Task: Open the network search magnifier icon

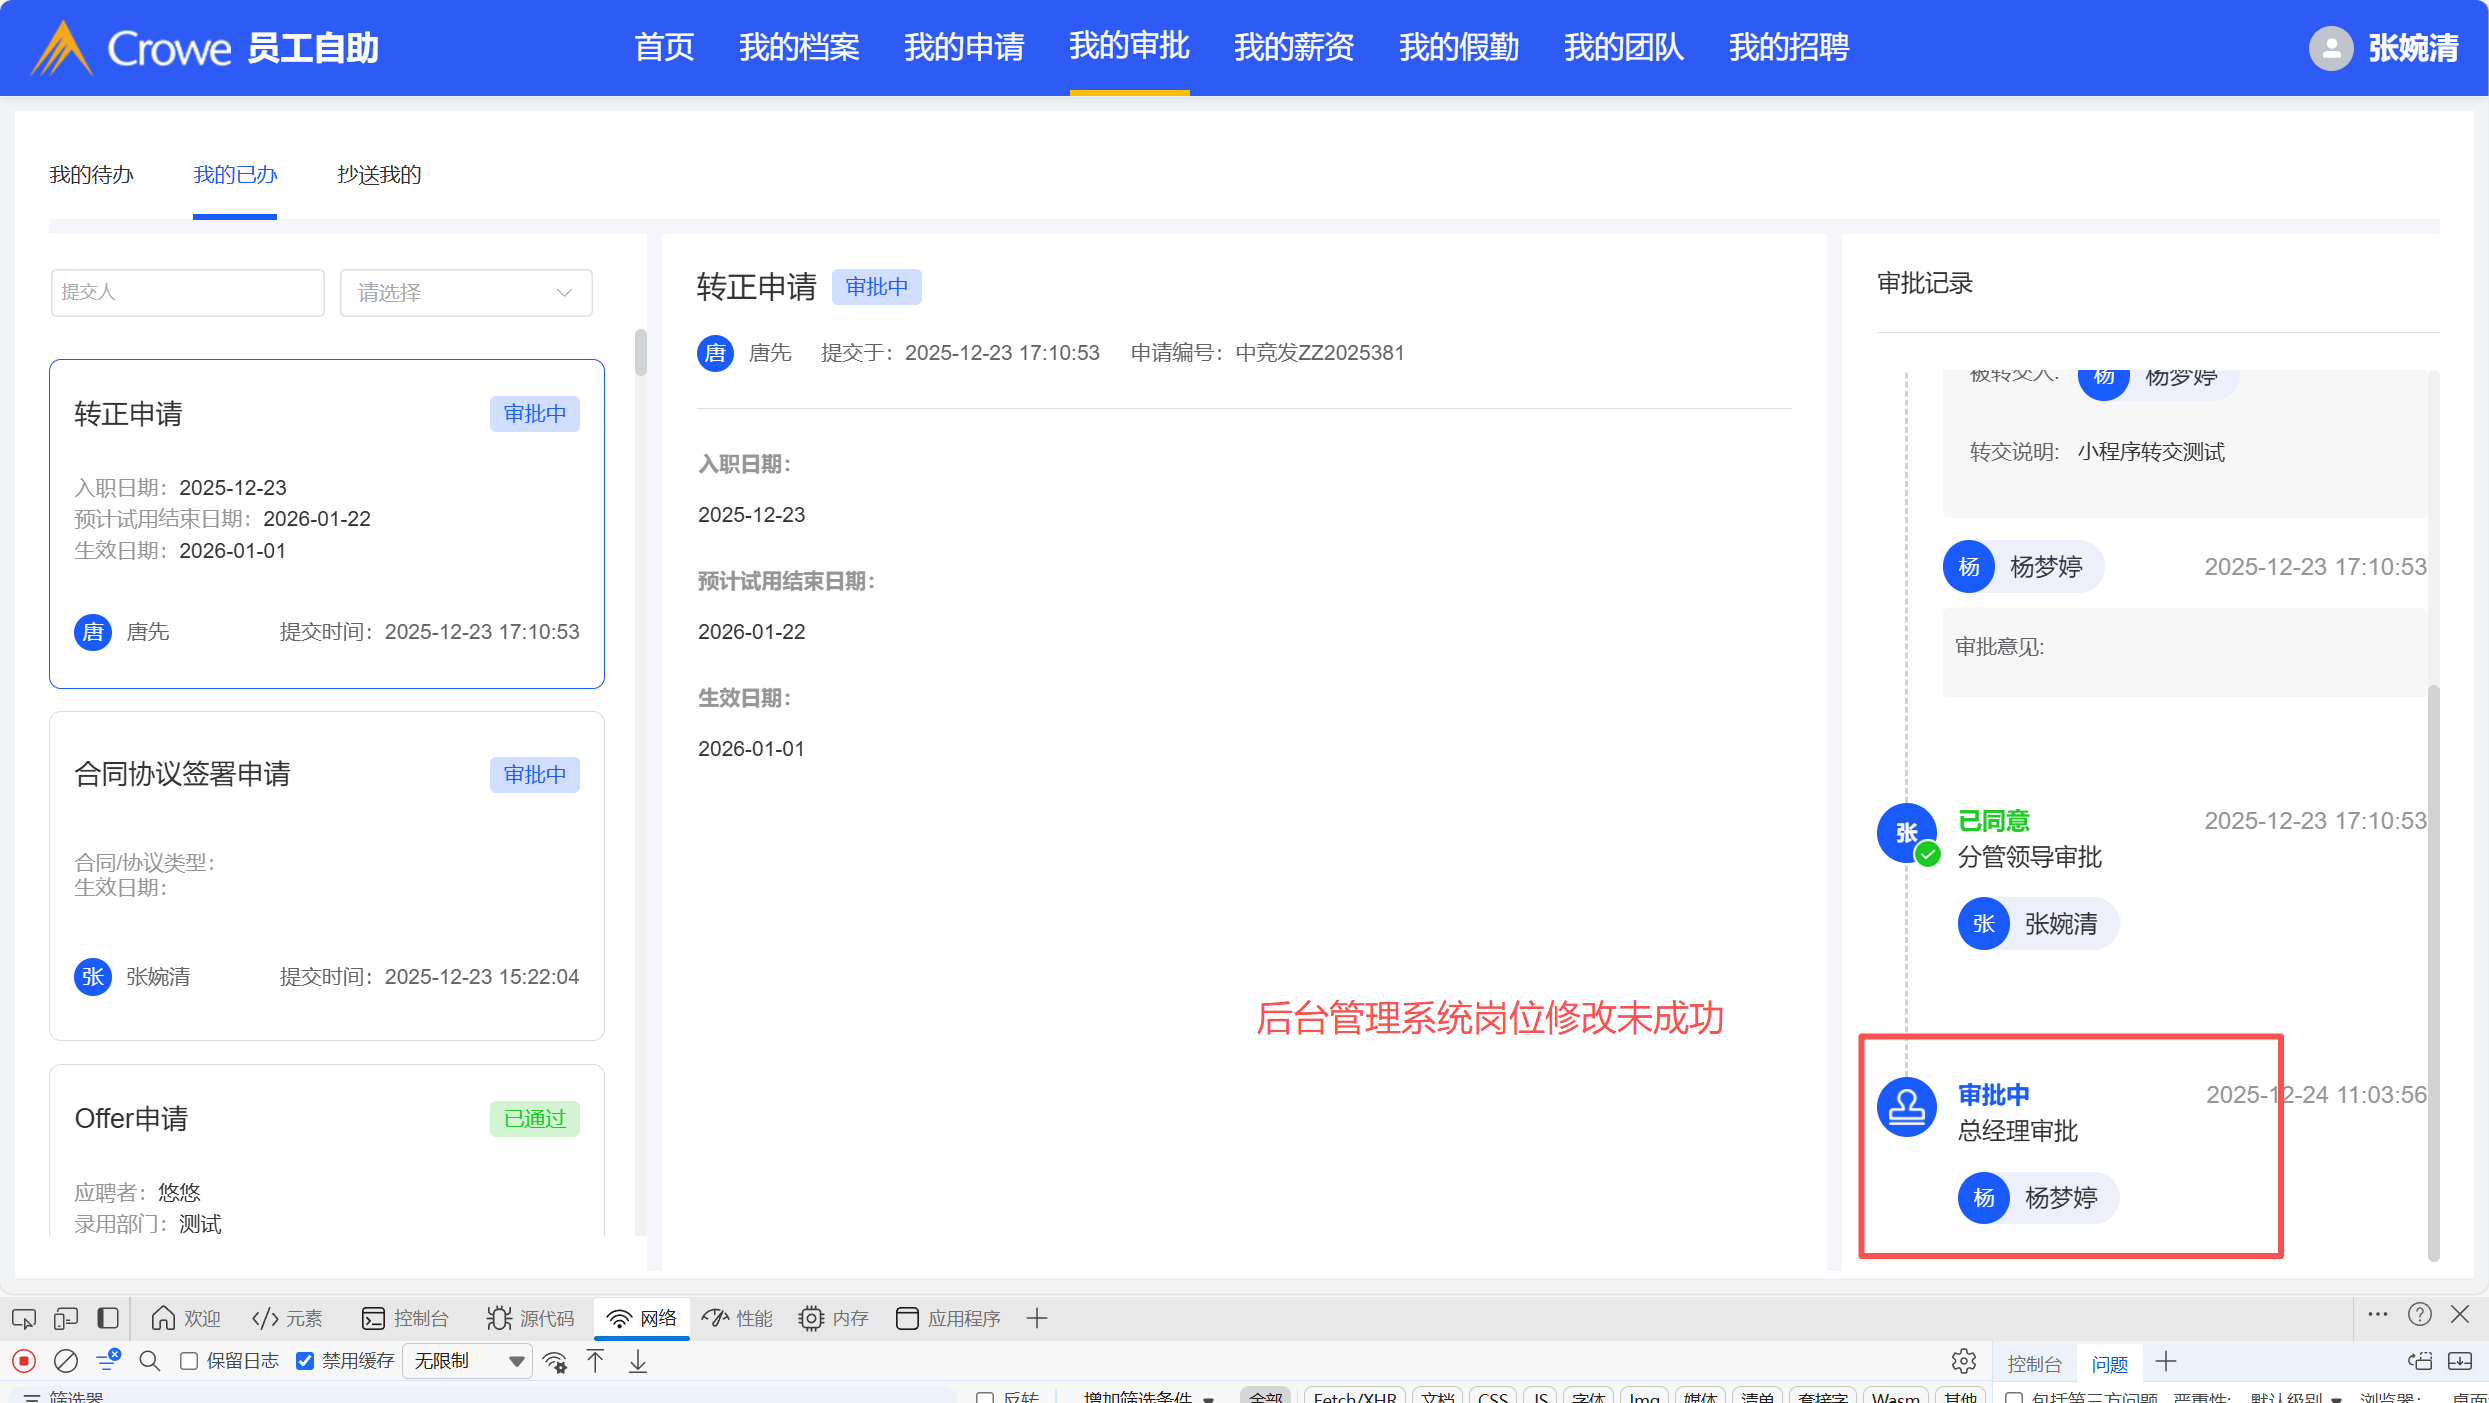Action: point(150,1361)
